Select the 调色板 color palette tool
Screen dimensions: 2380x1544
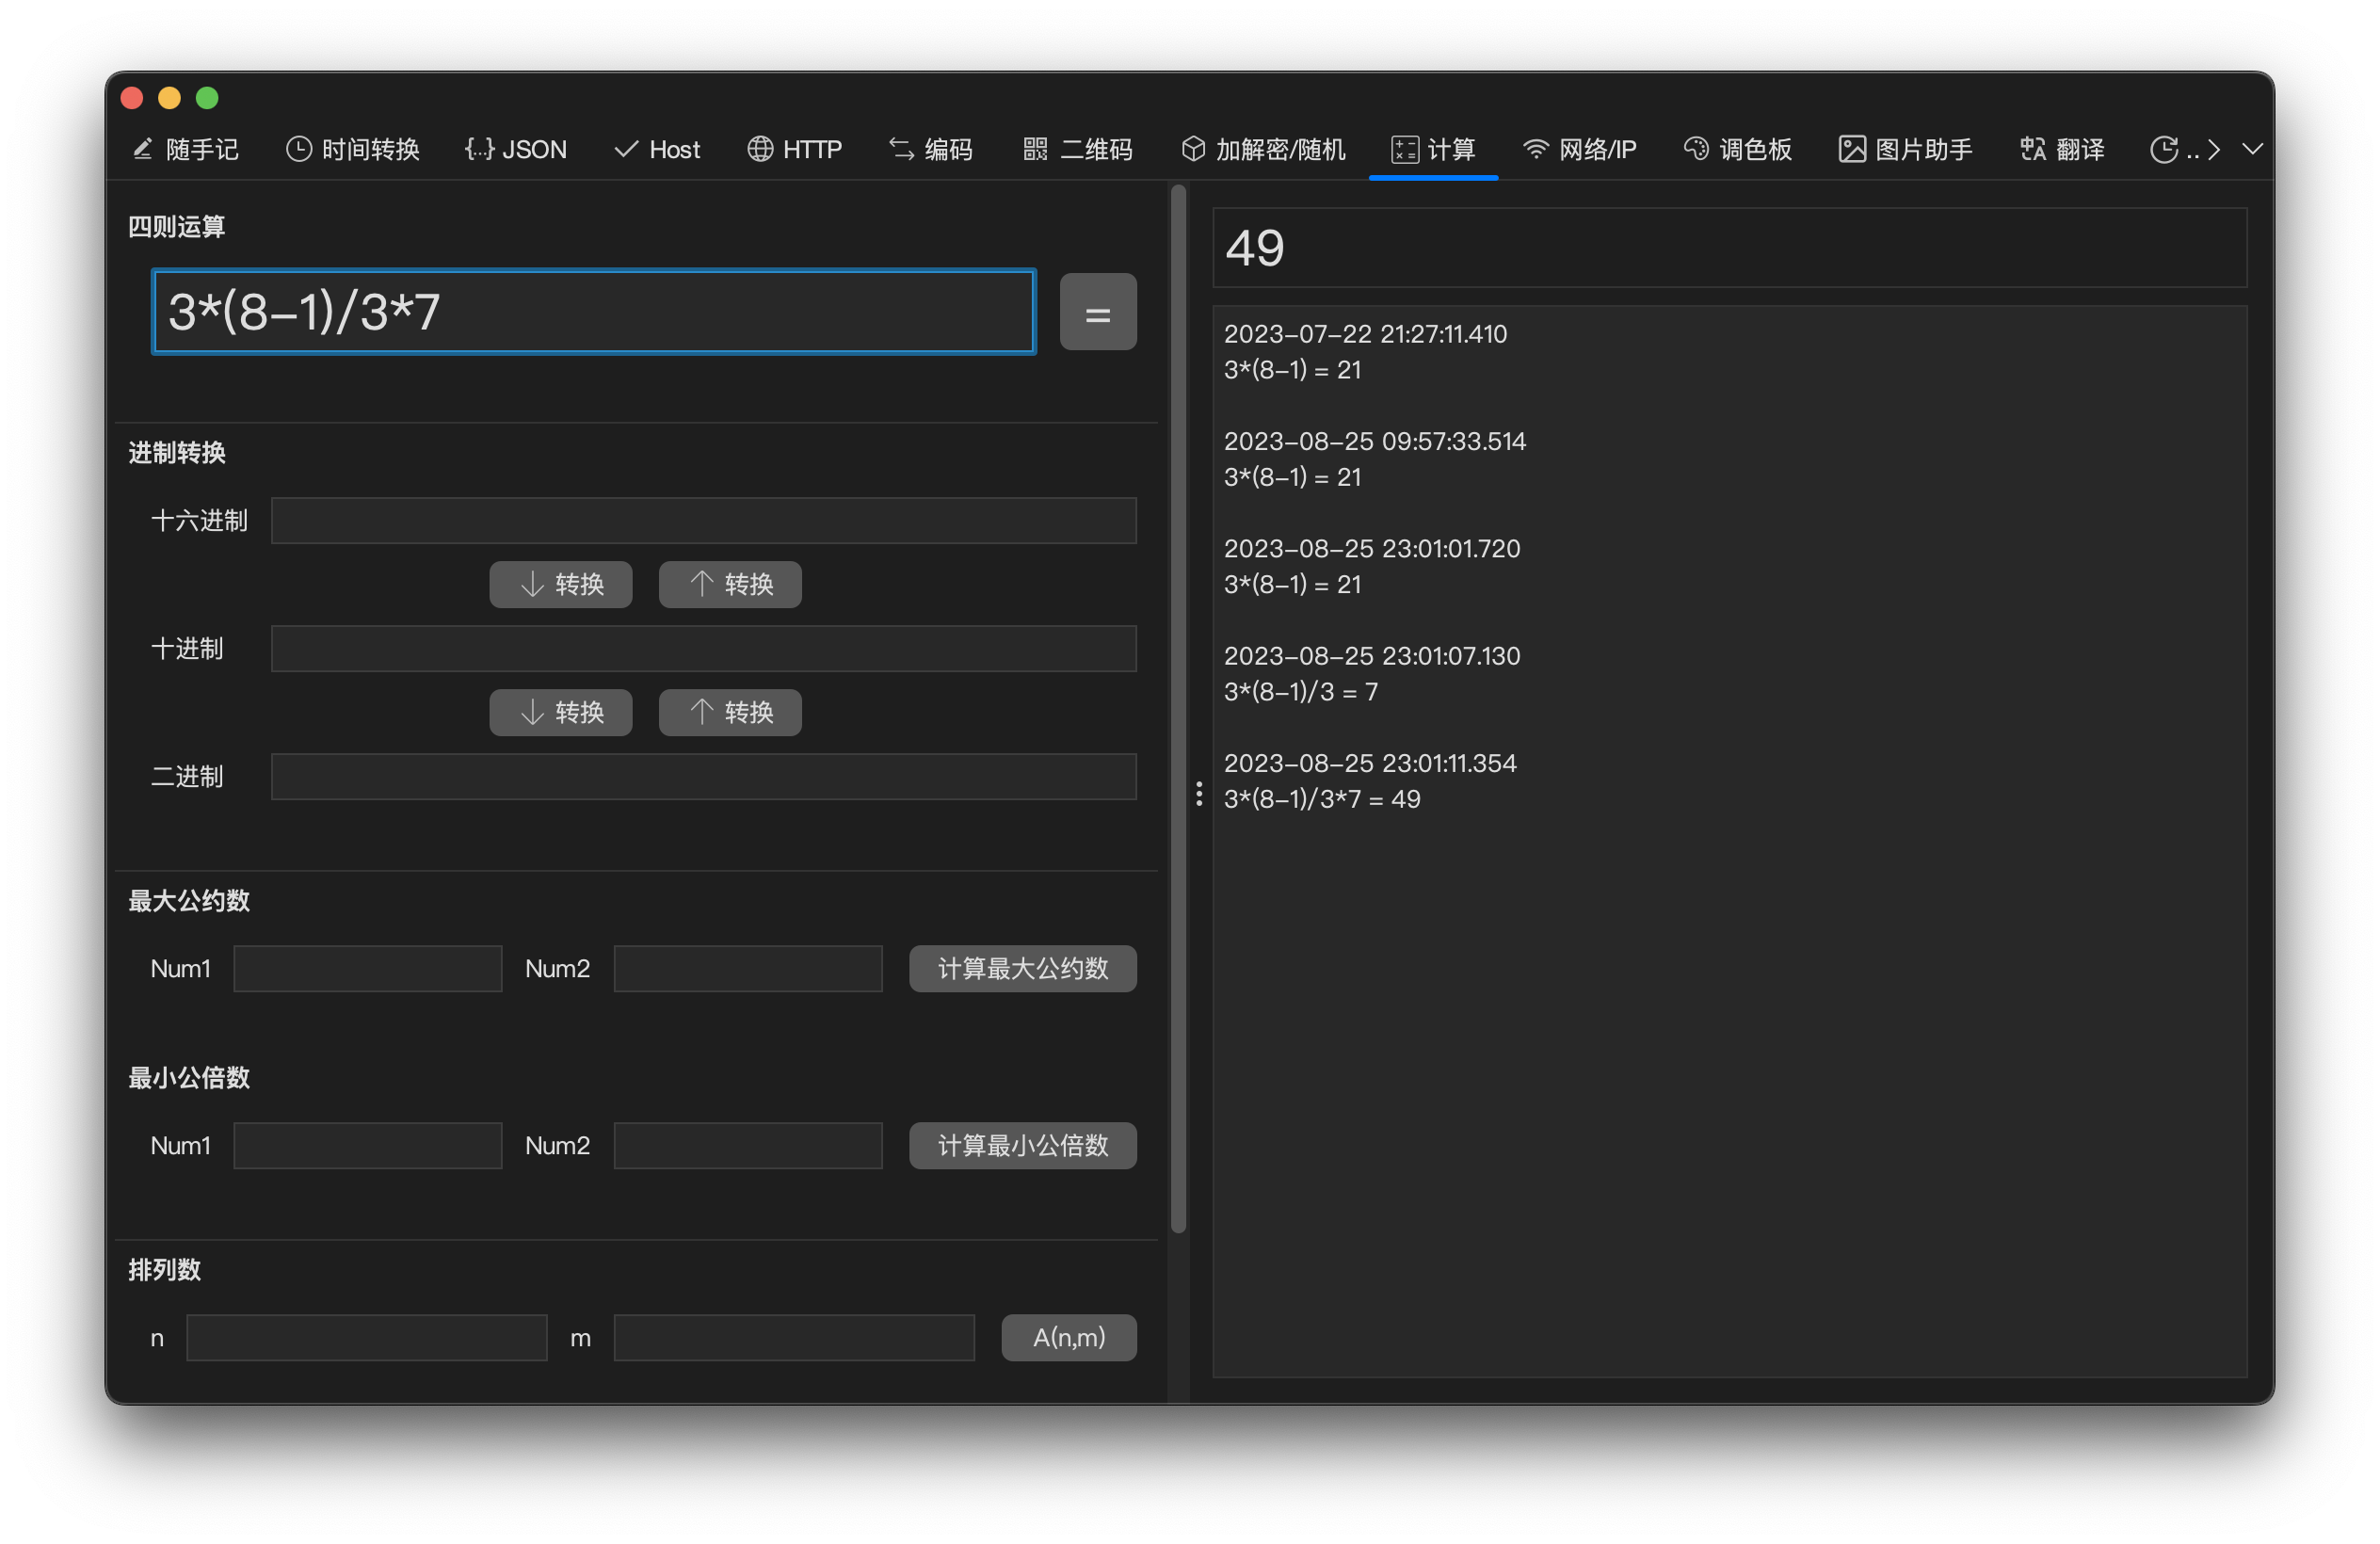coord(1737,149)
